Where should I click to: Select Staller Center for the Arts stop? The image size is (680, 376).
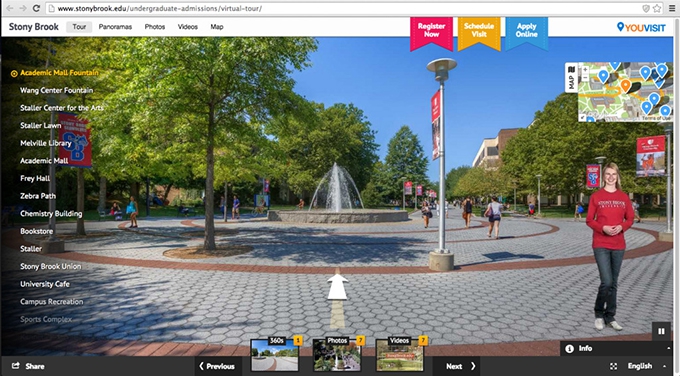(62, 108)
